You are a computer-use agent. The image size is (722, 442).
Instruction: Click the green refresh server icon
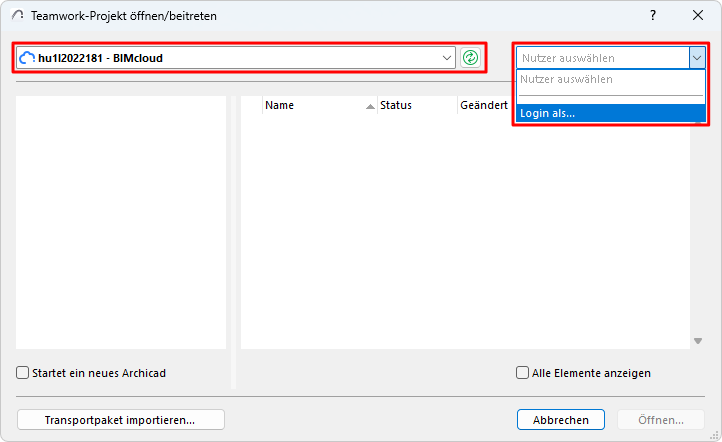pos(470,58)
